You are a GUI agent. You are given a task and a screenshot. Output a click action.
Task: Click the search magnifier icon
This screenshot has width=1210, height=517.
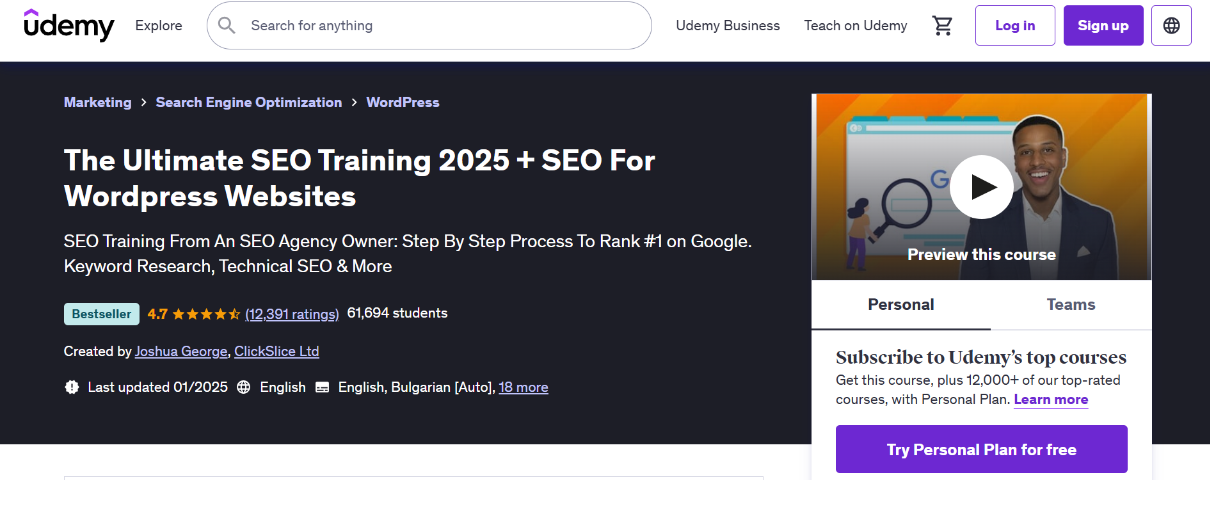(x=227, y=25)
